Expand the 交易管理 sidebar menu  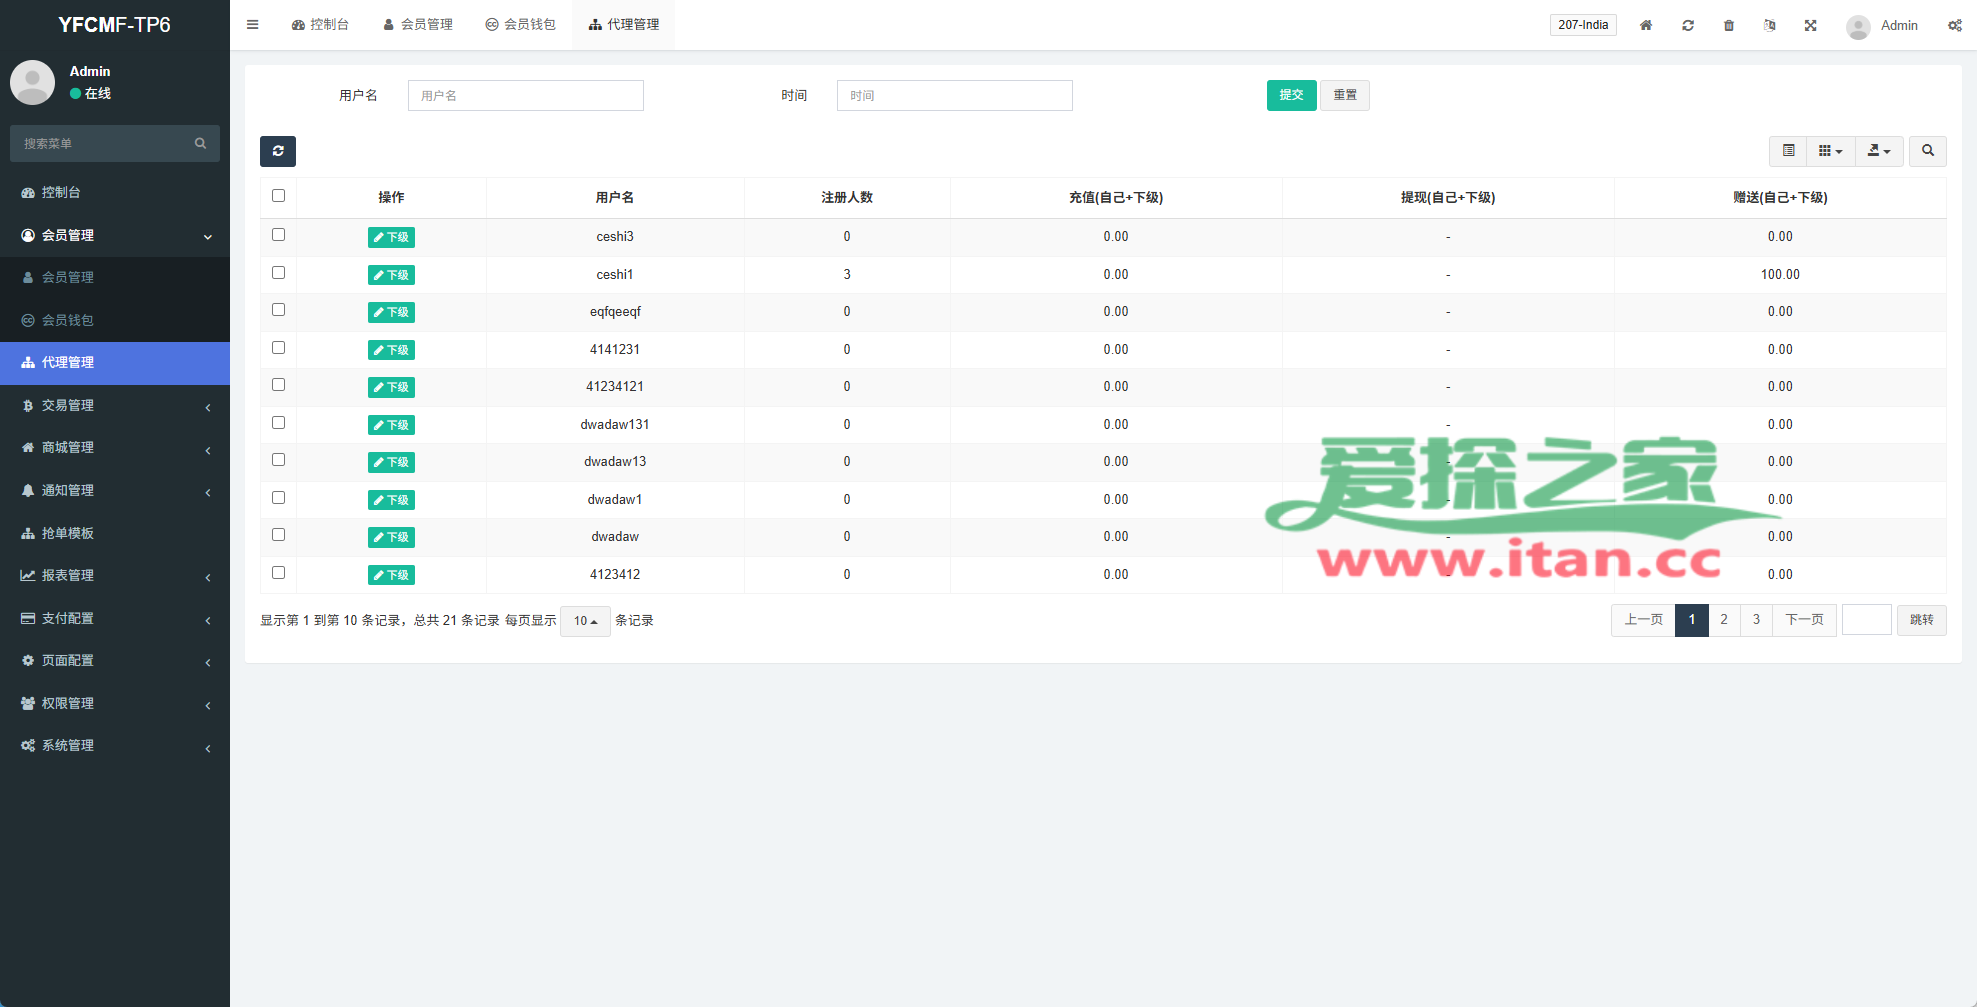click(115, 405)
